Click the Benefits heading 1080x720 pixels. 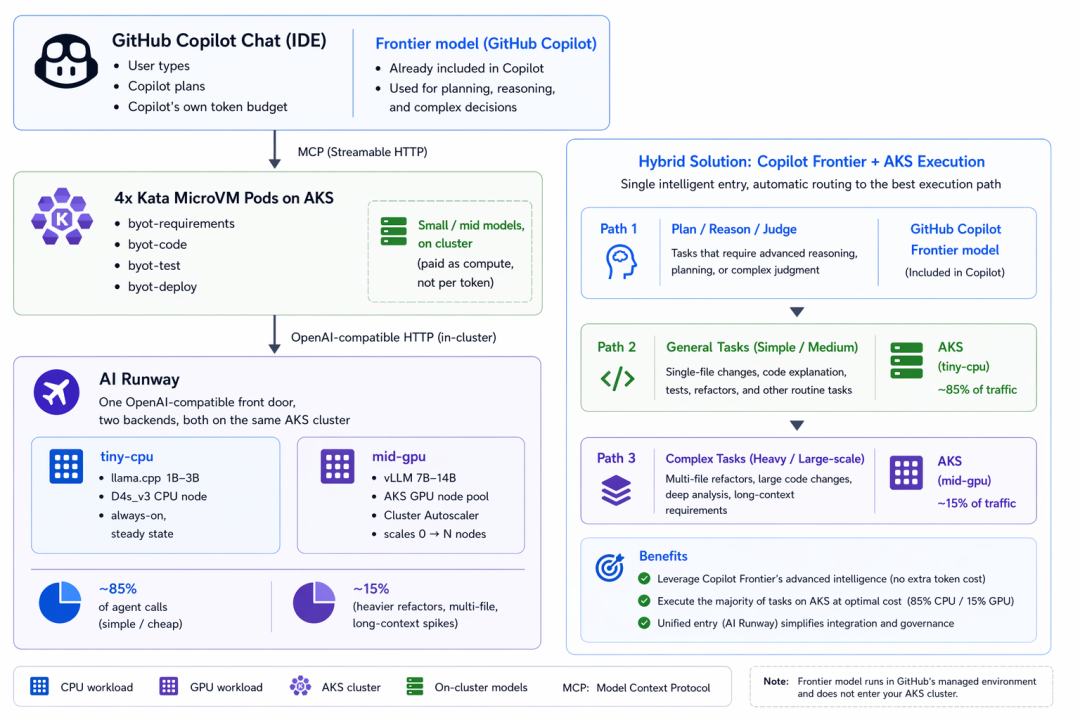(663, 556)
